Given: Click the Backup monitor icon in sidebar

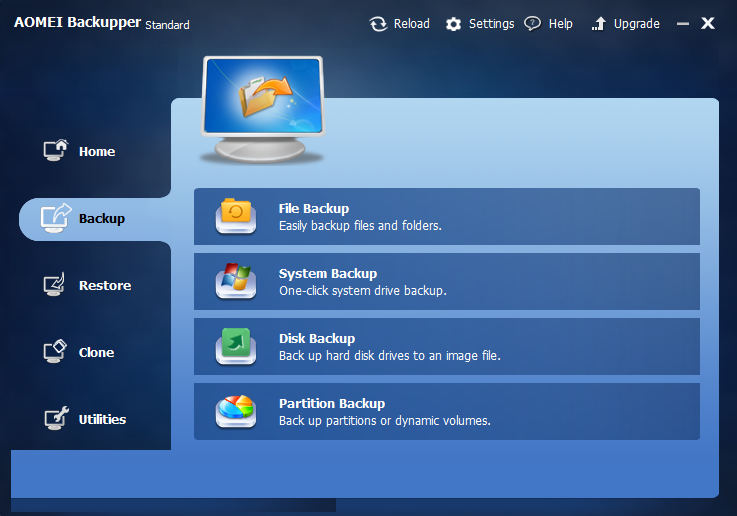Looking at the screenshot, I should coord(55,218).
